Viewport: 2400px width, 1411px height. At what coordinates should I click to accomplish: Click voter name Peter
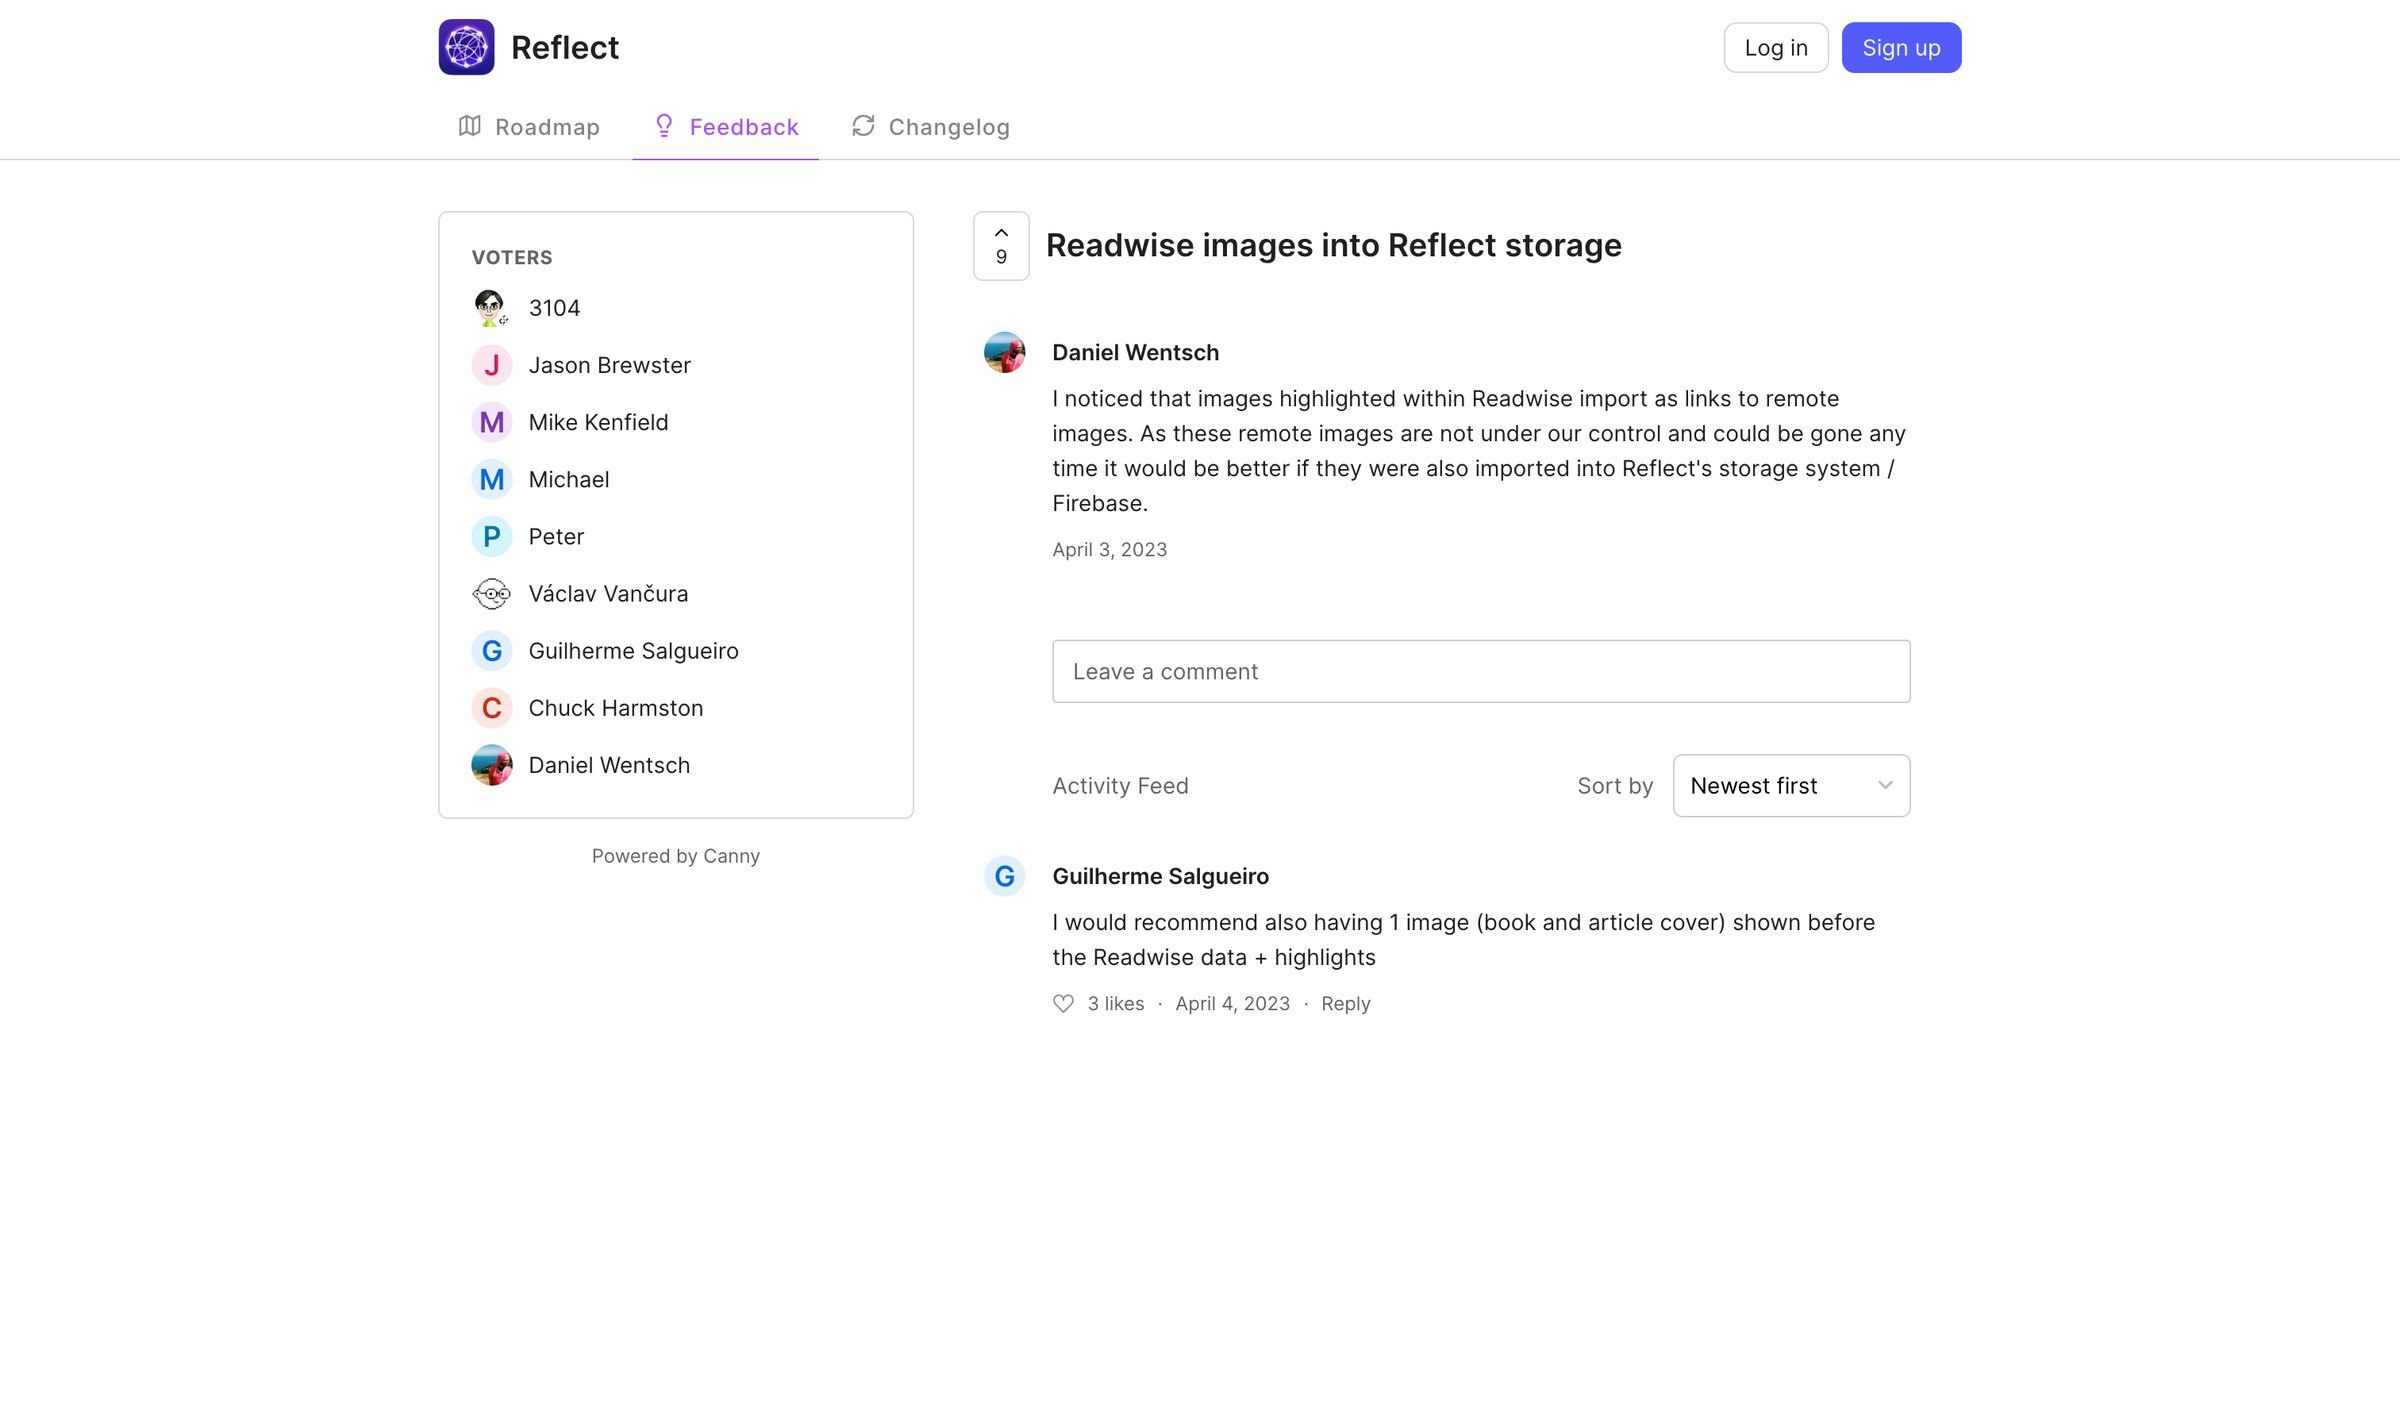coord(556,536)
